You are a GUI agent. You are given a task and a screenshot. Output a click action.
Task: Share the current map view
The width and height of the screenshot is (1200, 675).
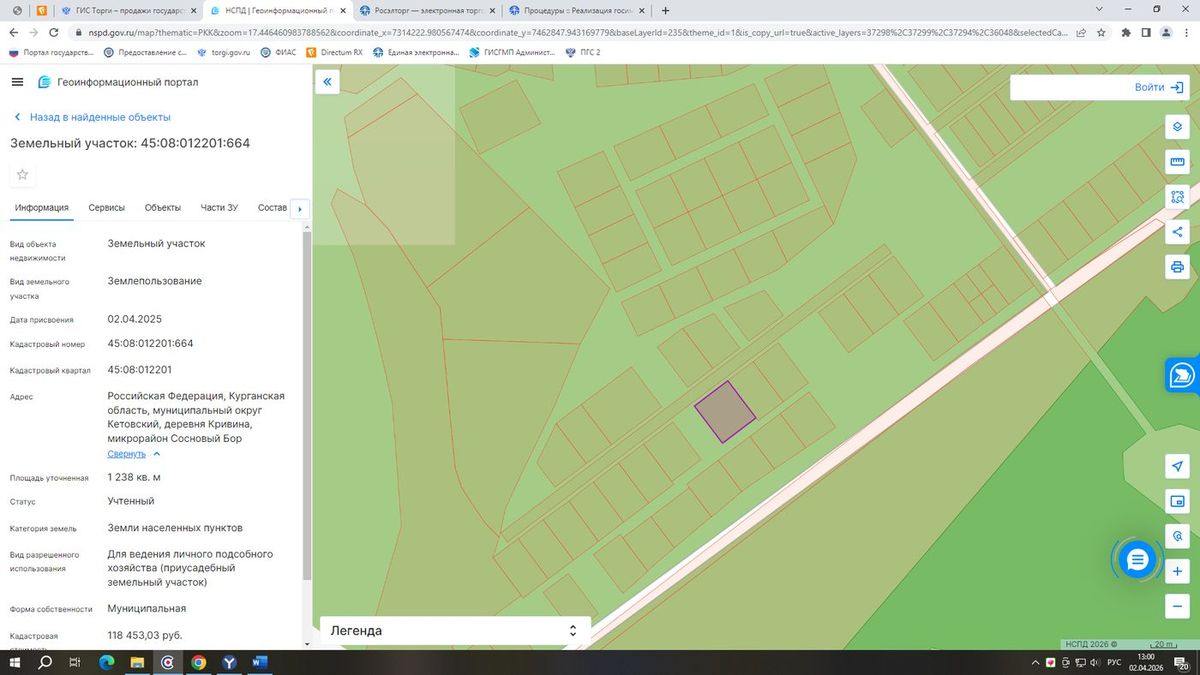(x=1177, y=232)
